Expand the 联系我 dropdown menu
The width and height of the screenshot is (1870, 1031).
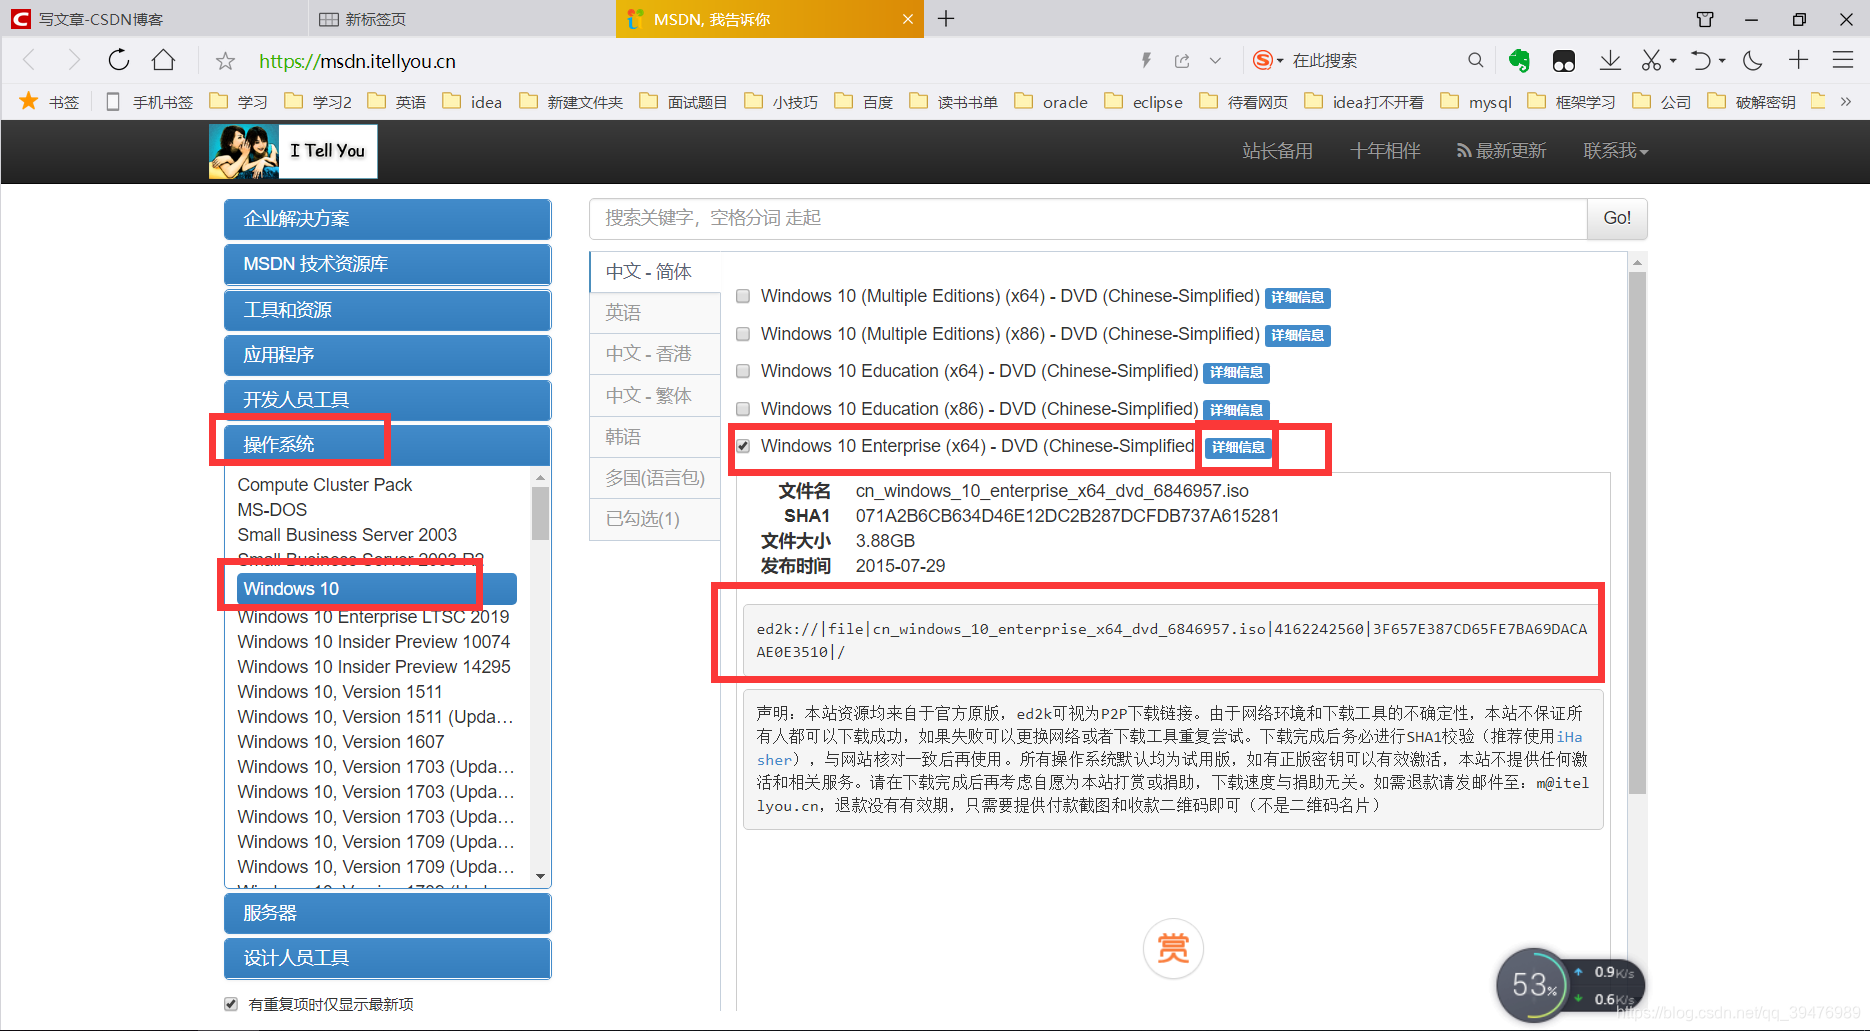click(1615, 151)
